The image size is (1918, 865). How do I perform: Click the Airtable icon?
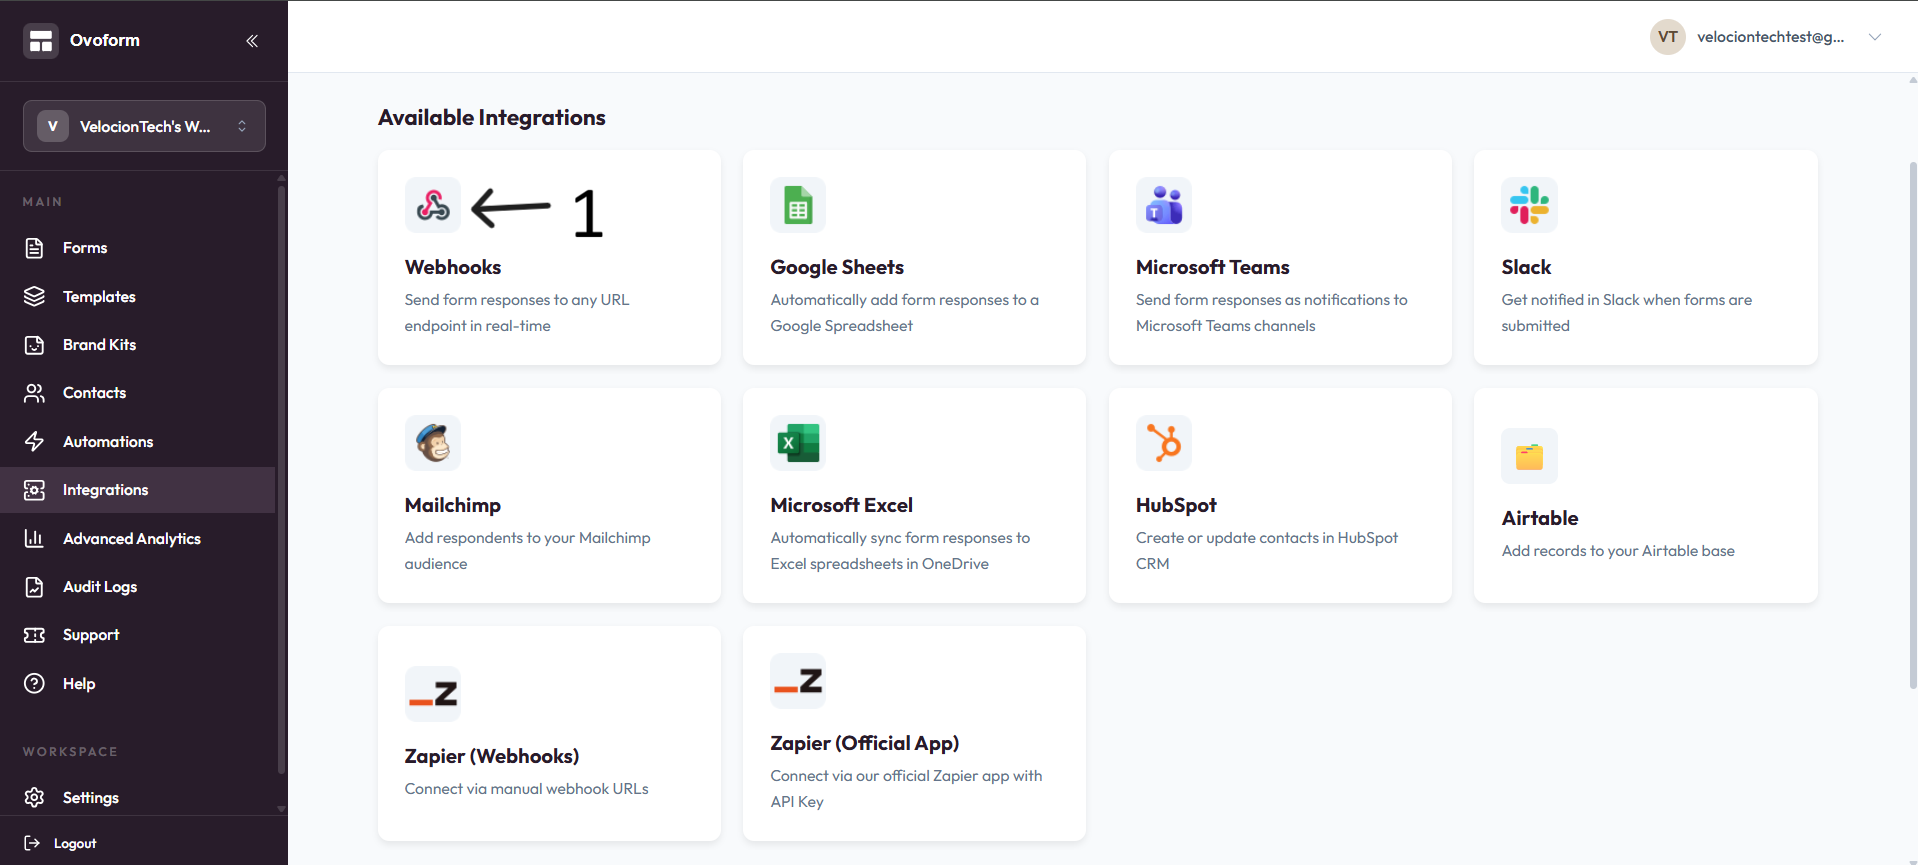pyautogui.click(x=1529, y=456)
